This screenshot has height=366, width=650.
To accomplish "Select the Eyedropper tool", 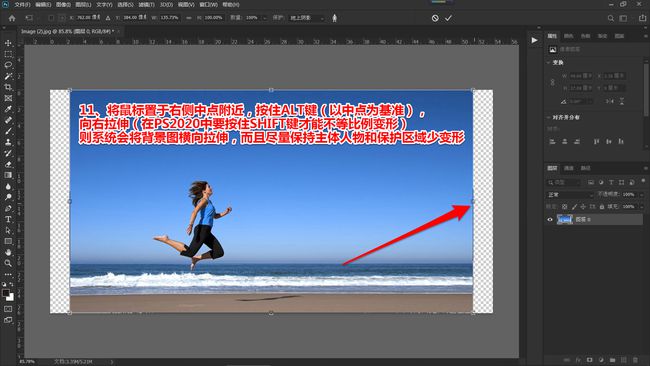I will (8, 109).
